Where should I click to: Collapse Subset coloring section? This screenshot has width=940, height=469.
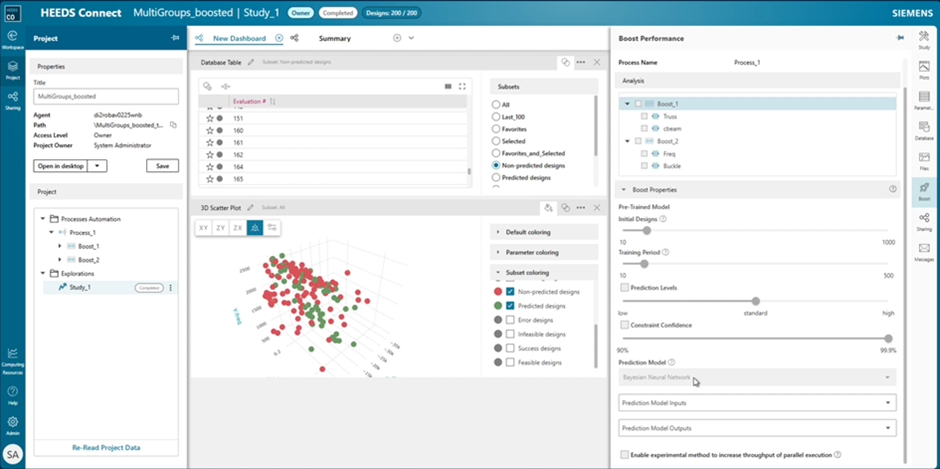[544, 272]
